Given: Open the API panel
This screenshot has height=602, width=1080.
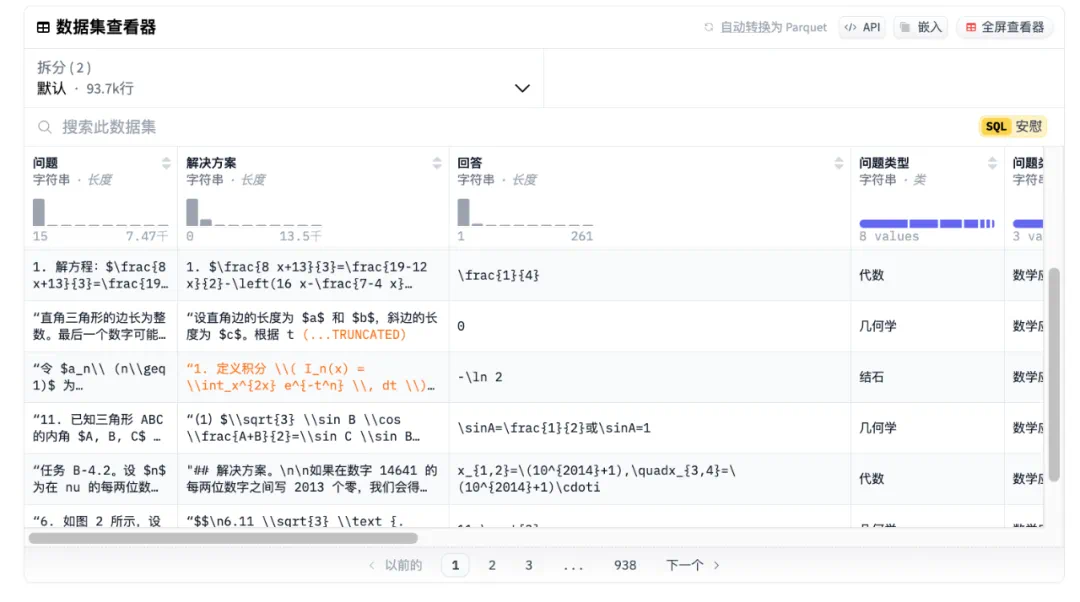Looking at the screenshot, I should coord(861,27).
